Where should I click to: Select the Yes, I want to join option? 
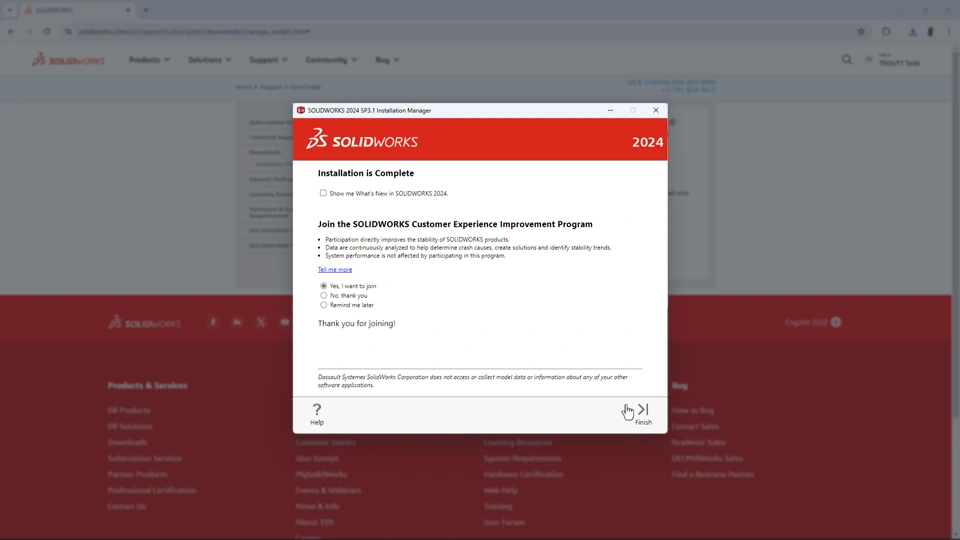324,286
